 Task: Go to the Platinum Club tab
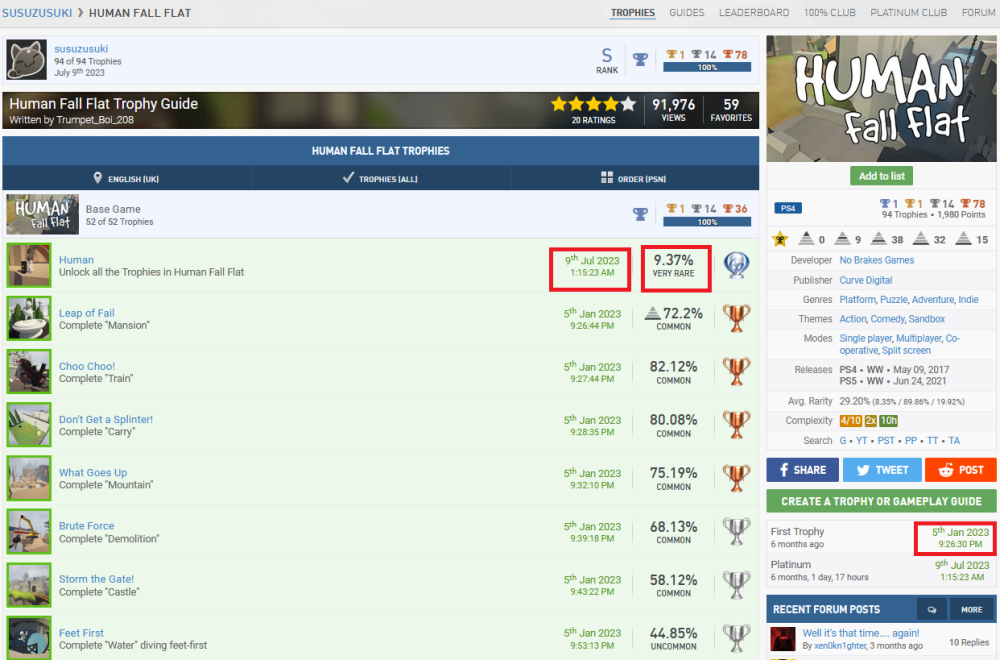tap(908, 13)
